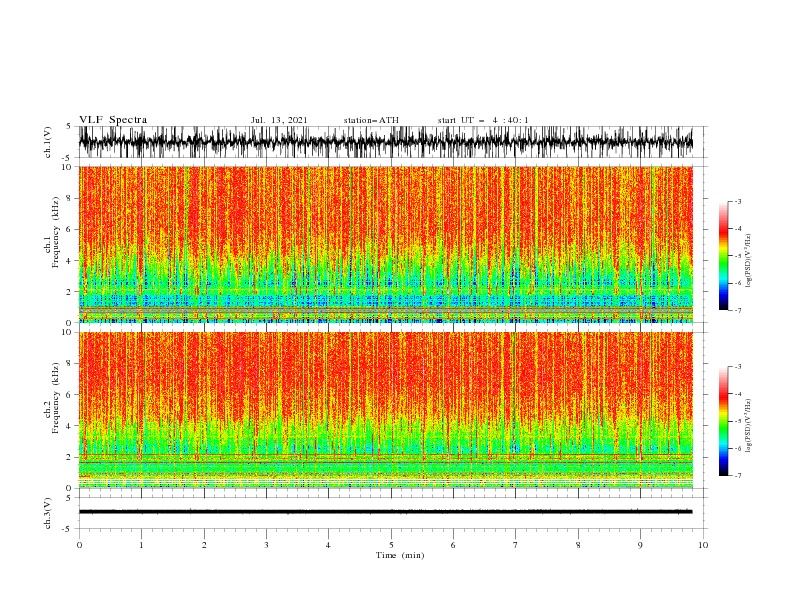792x612 pixels.
Task: Click the "4" tick on ch.2 frequency axis
Action: [70, 426]
